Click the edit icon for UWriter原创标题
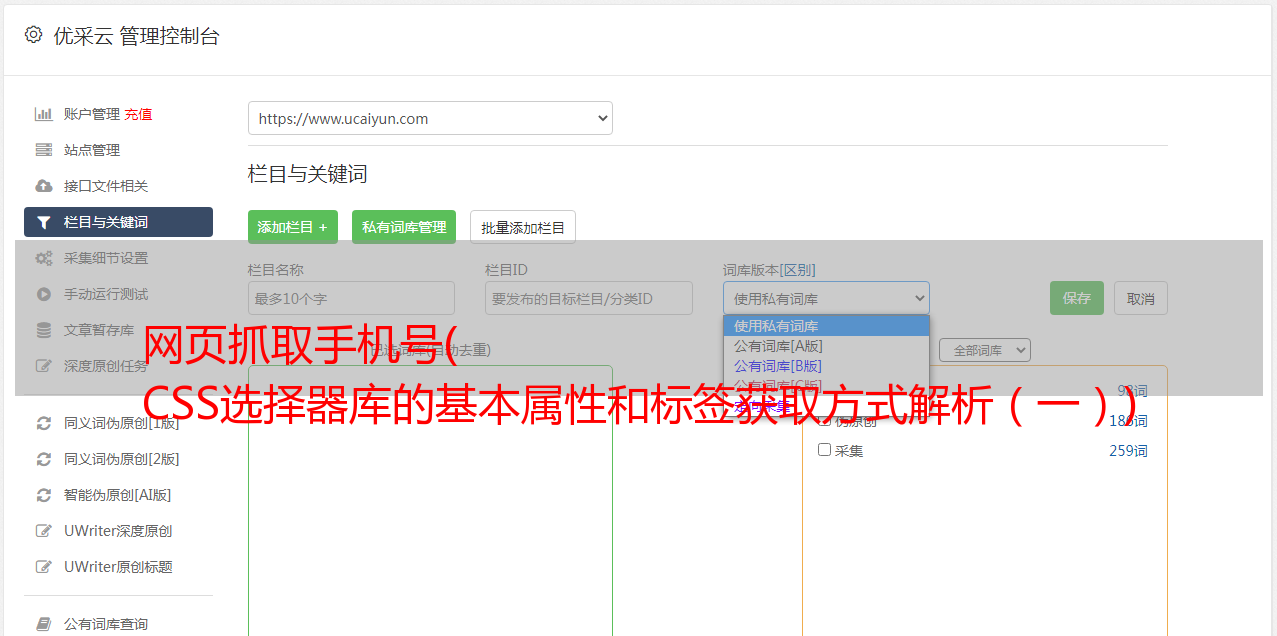1277x636 pixels. [43, 567]
